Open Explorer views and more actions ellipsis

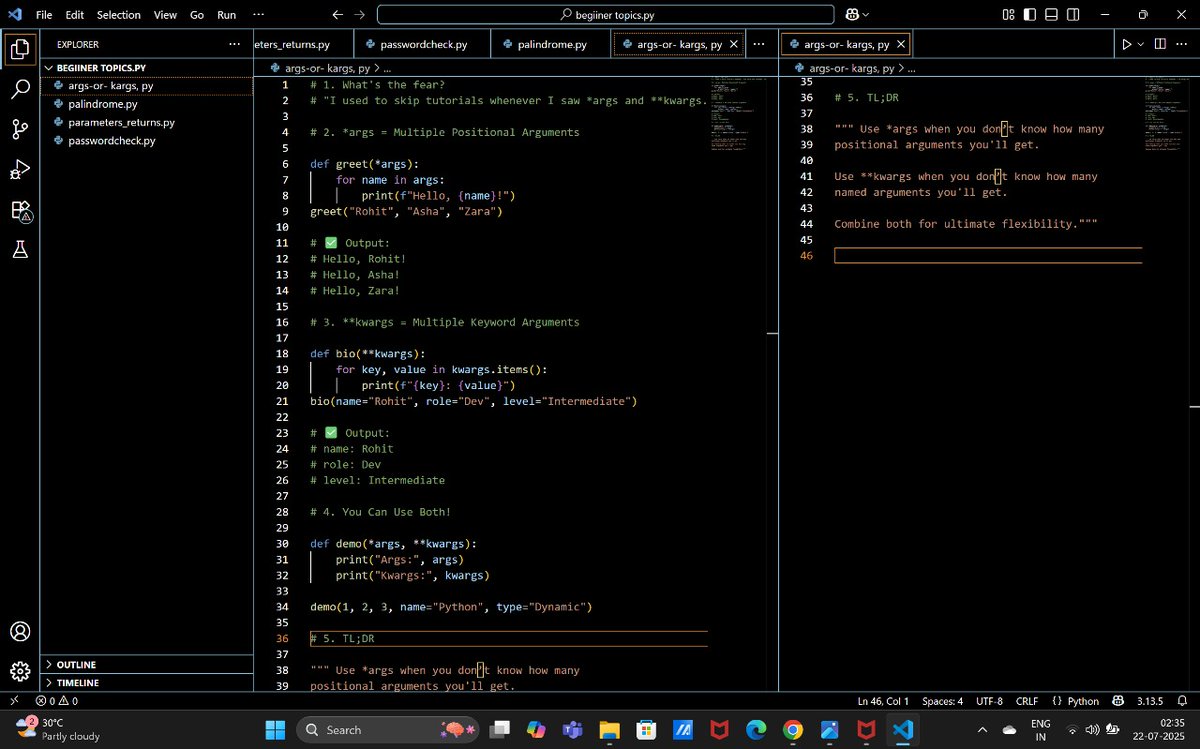[234, 44]
